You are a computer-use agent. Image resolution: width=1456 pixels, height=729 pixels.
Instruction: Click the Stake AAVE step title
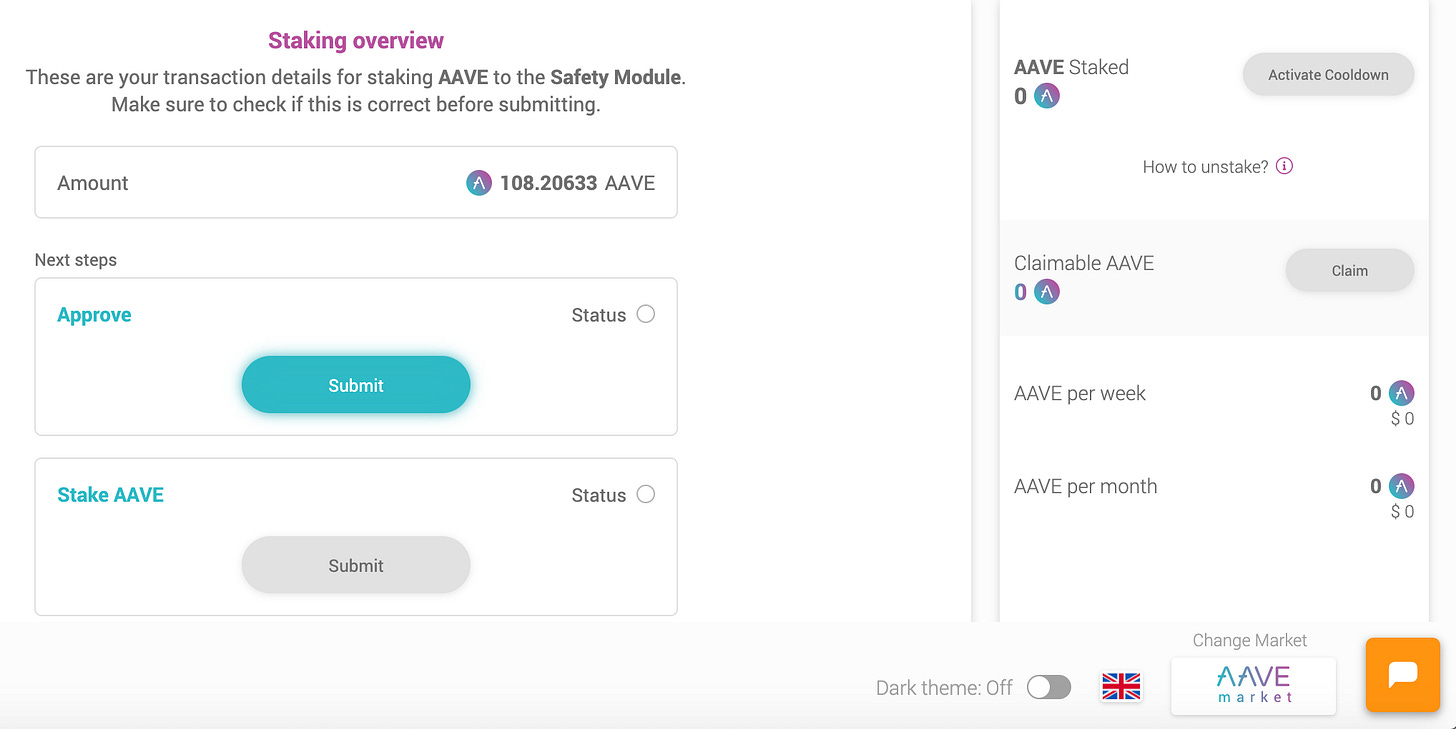pos(110,495)
